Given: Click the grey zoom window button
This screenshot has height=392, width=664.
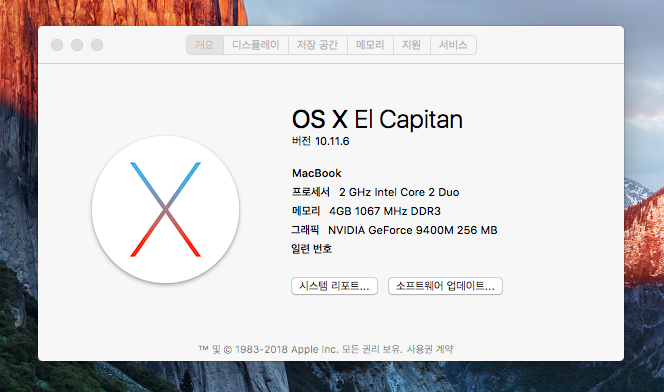Looking at the screenshot, I should coord(97,45).
